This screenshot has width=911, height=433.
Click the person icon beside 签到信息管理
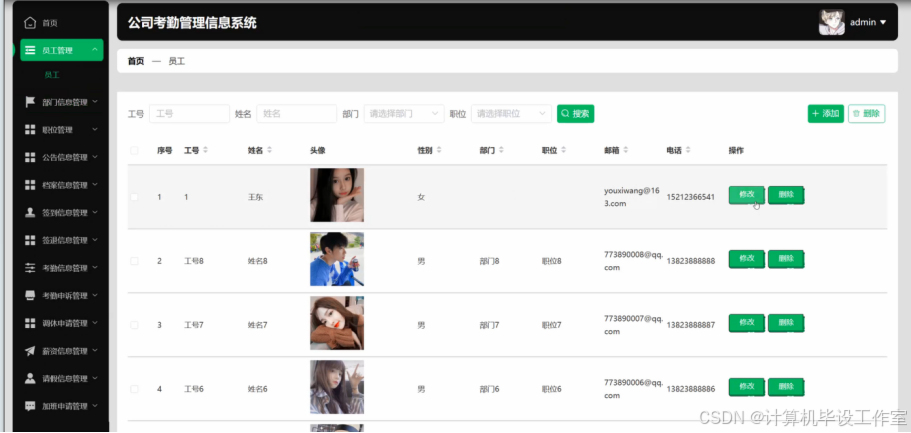30,212
